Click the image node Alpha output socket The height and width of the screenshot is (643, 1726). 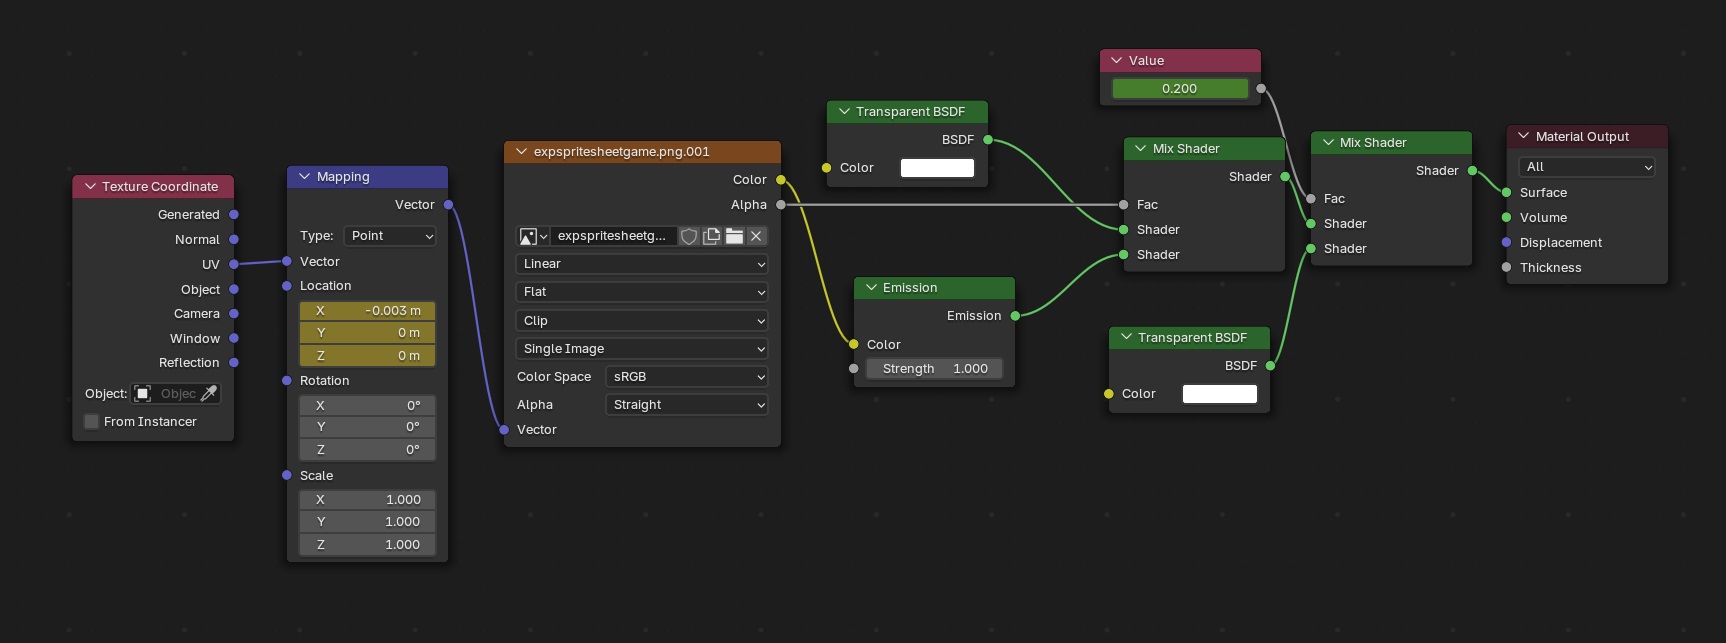(x=781, y=205)
